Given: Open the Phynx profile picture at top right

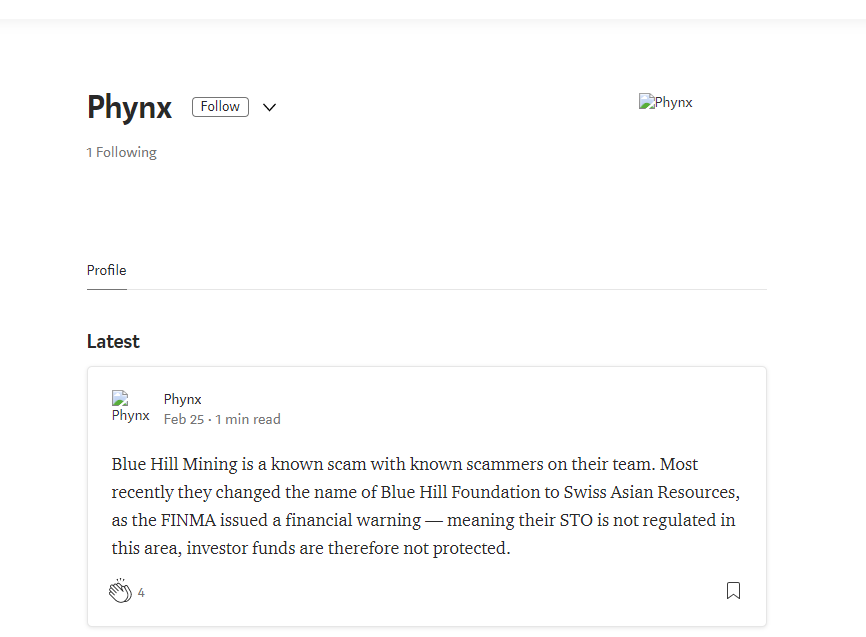Looking at the screenshot, I should (x=666, y=102).
